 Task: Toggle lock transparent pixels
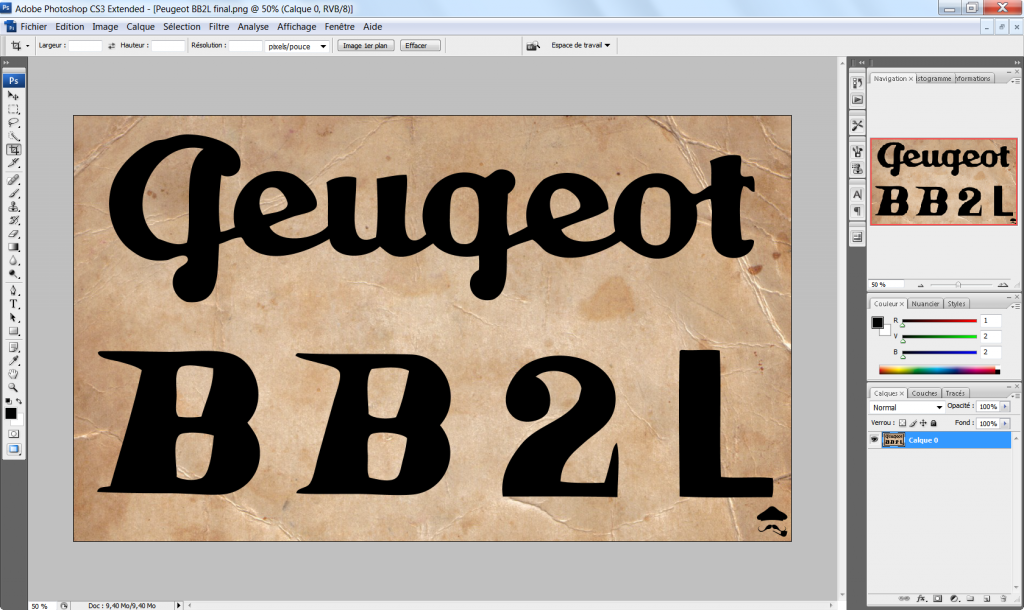pyautogui.click(x=903, y=423)
